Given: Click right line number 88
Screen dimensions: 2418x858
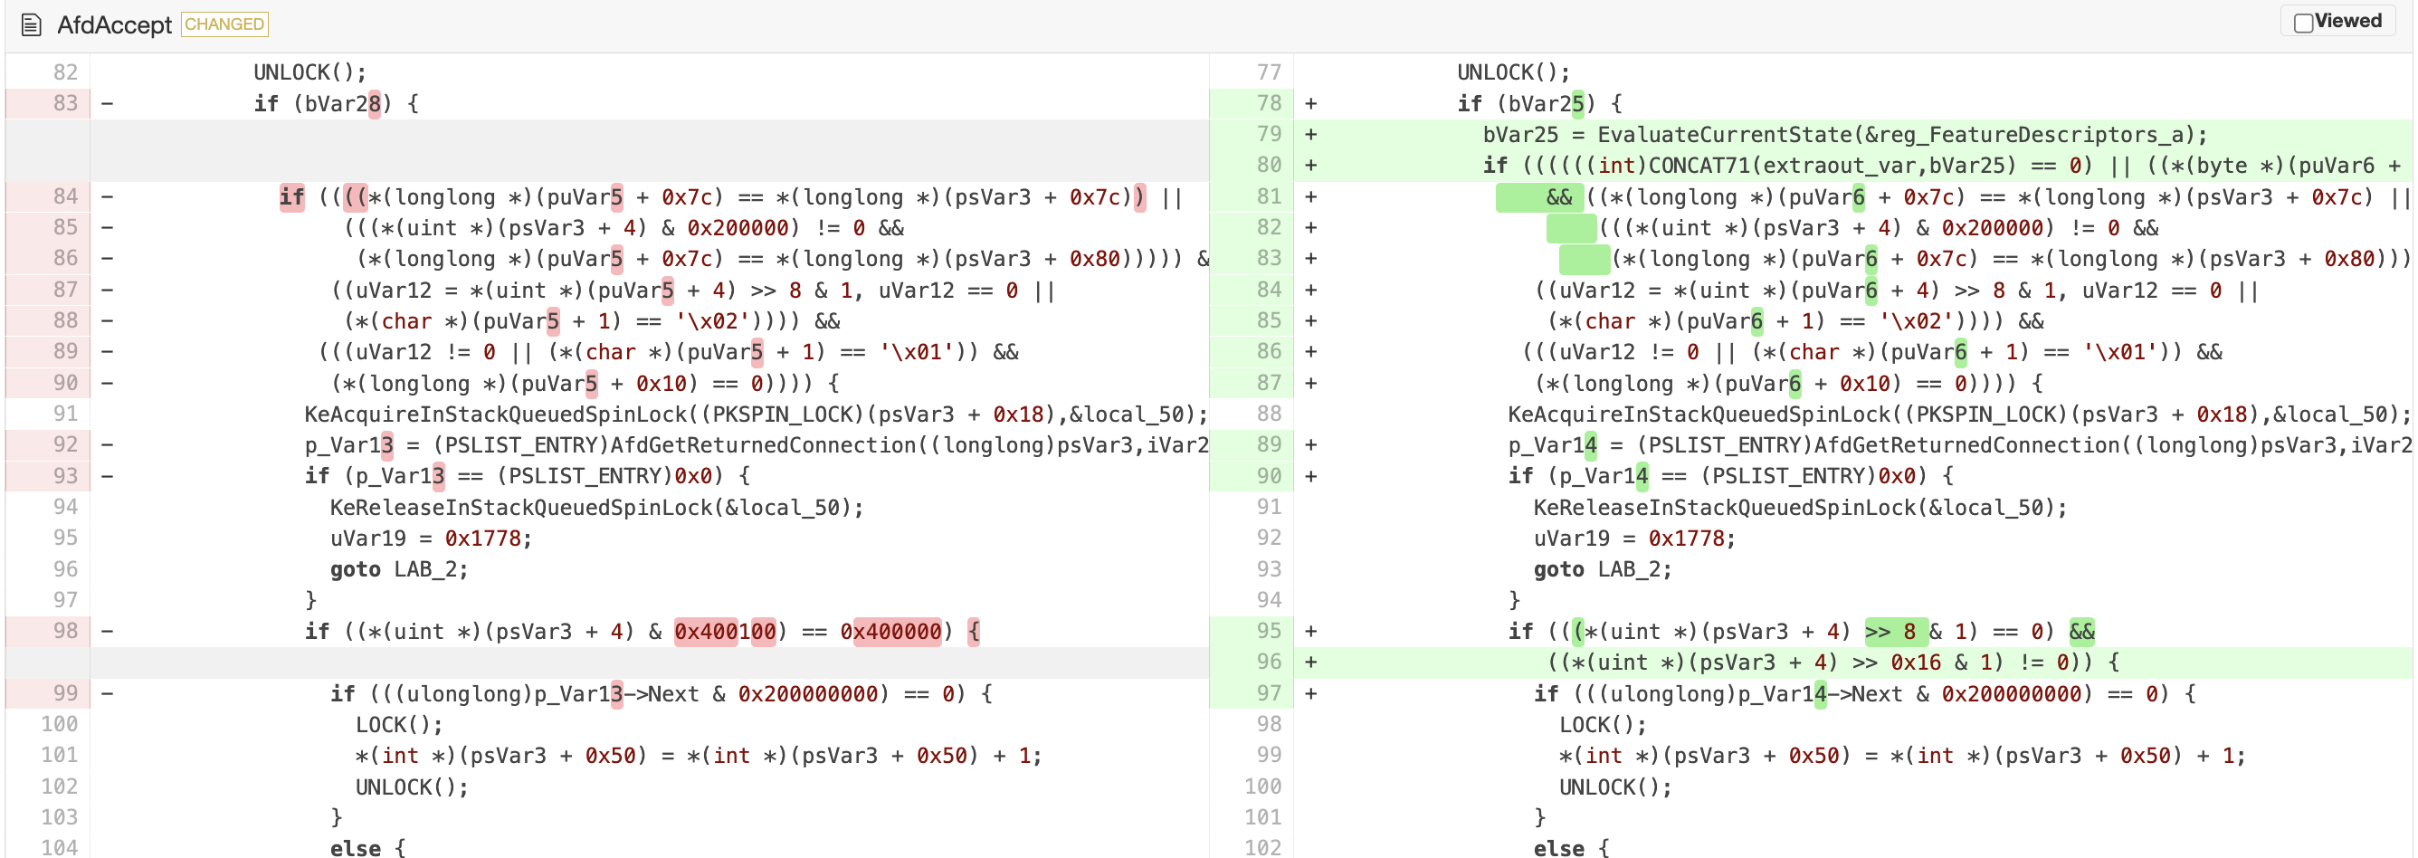Looking at the screenshot, I should [x=1269, y=414].
